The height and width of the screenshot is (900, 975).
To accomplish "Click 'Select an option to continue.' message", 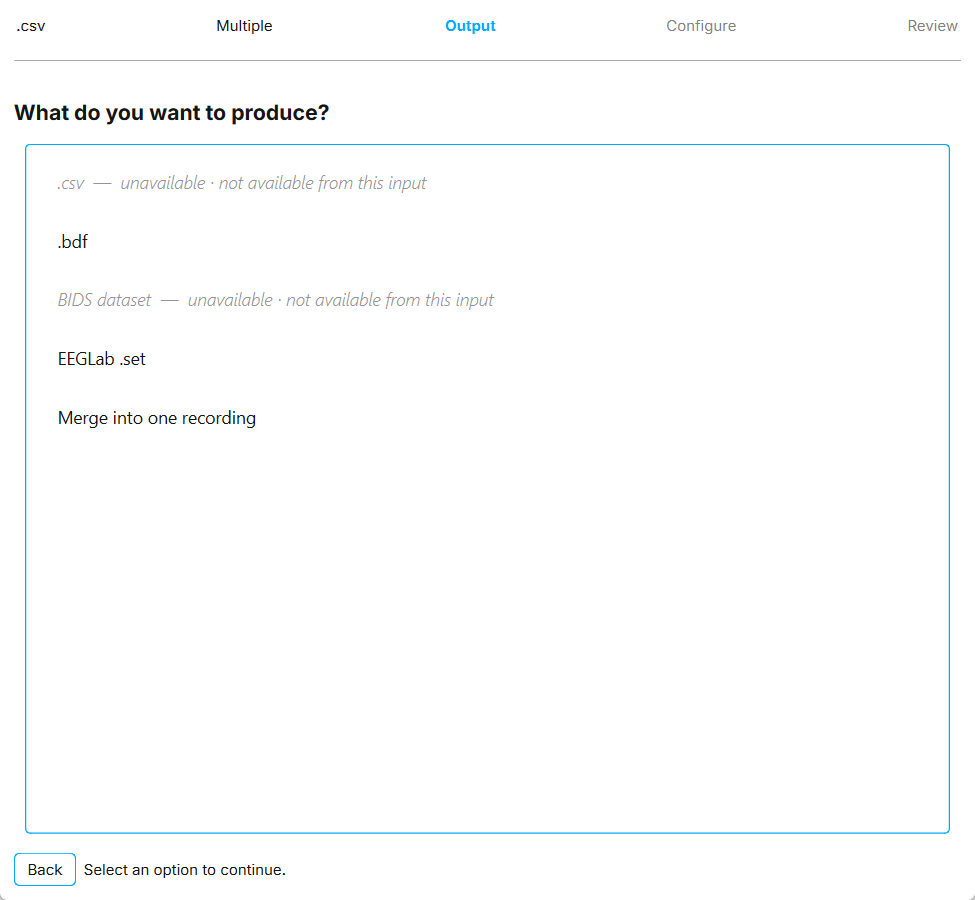I will pos(185,870).
